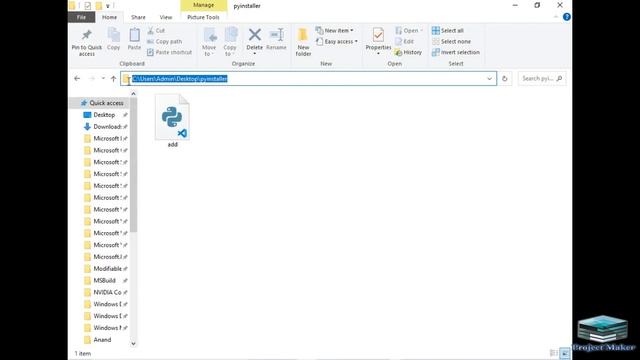This screenshot has height=360, width=640.
Task: Go back with the back arrow
Action: click(x=77, y=78)
